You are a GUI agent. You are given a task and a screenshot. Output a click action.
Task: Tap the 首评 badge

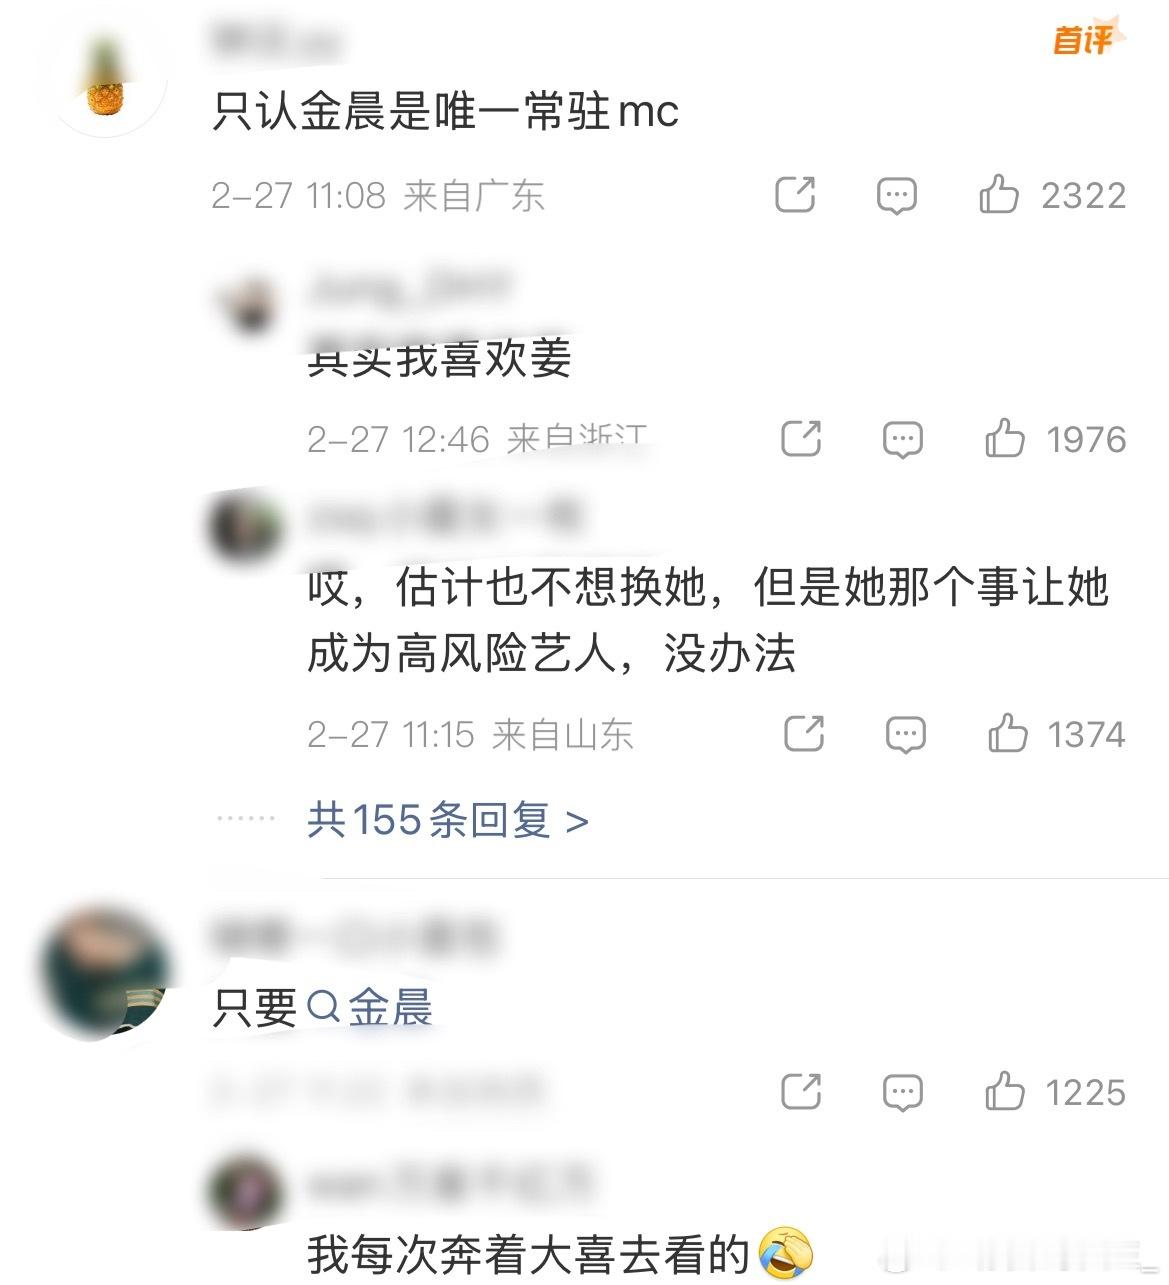[x=1085, y=37]
